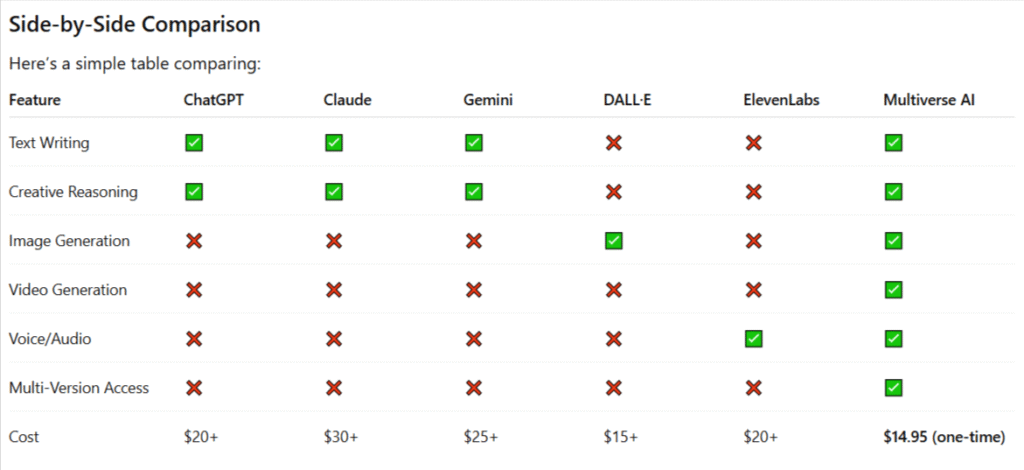Screen dimensions: 1024x470
Task: Click the green check for ElevenLabs Voice/Audio
Action: (754, 339)
